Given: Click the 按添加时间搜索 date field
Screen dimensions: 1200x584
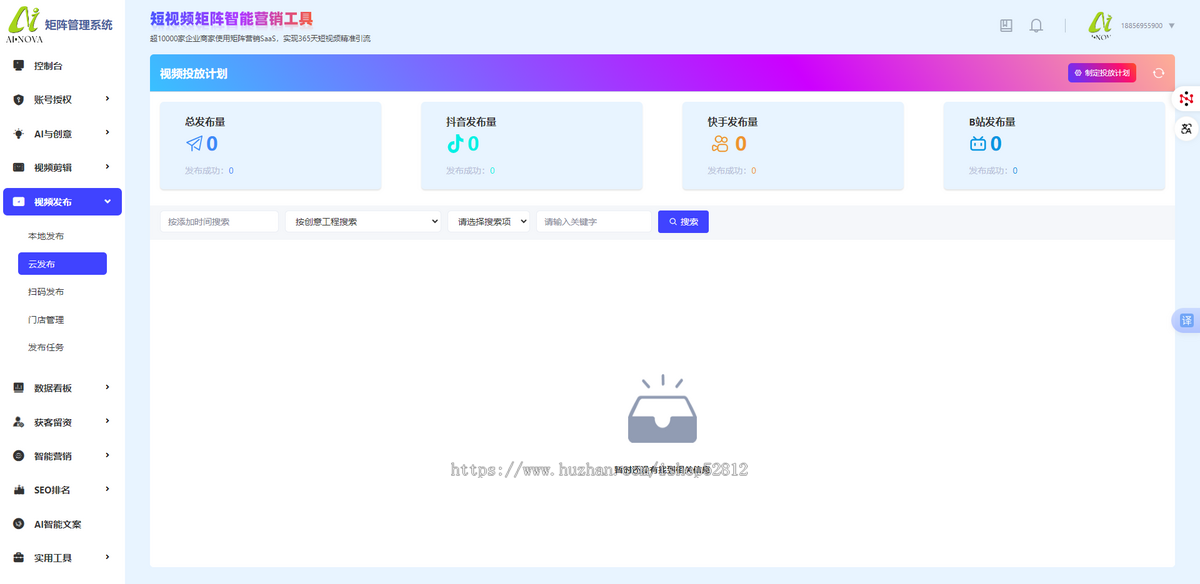Looking at the screenshot, I should click(219, 222).
